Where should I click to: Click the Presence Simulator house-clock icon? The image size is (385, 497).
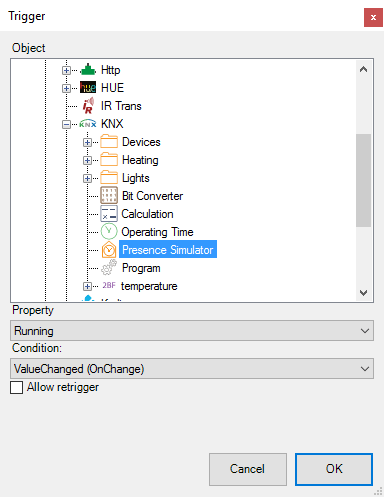(x=109, y=250)
